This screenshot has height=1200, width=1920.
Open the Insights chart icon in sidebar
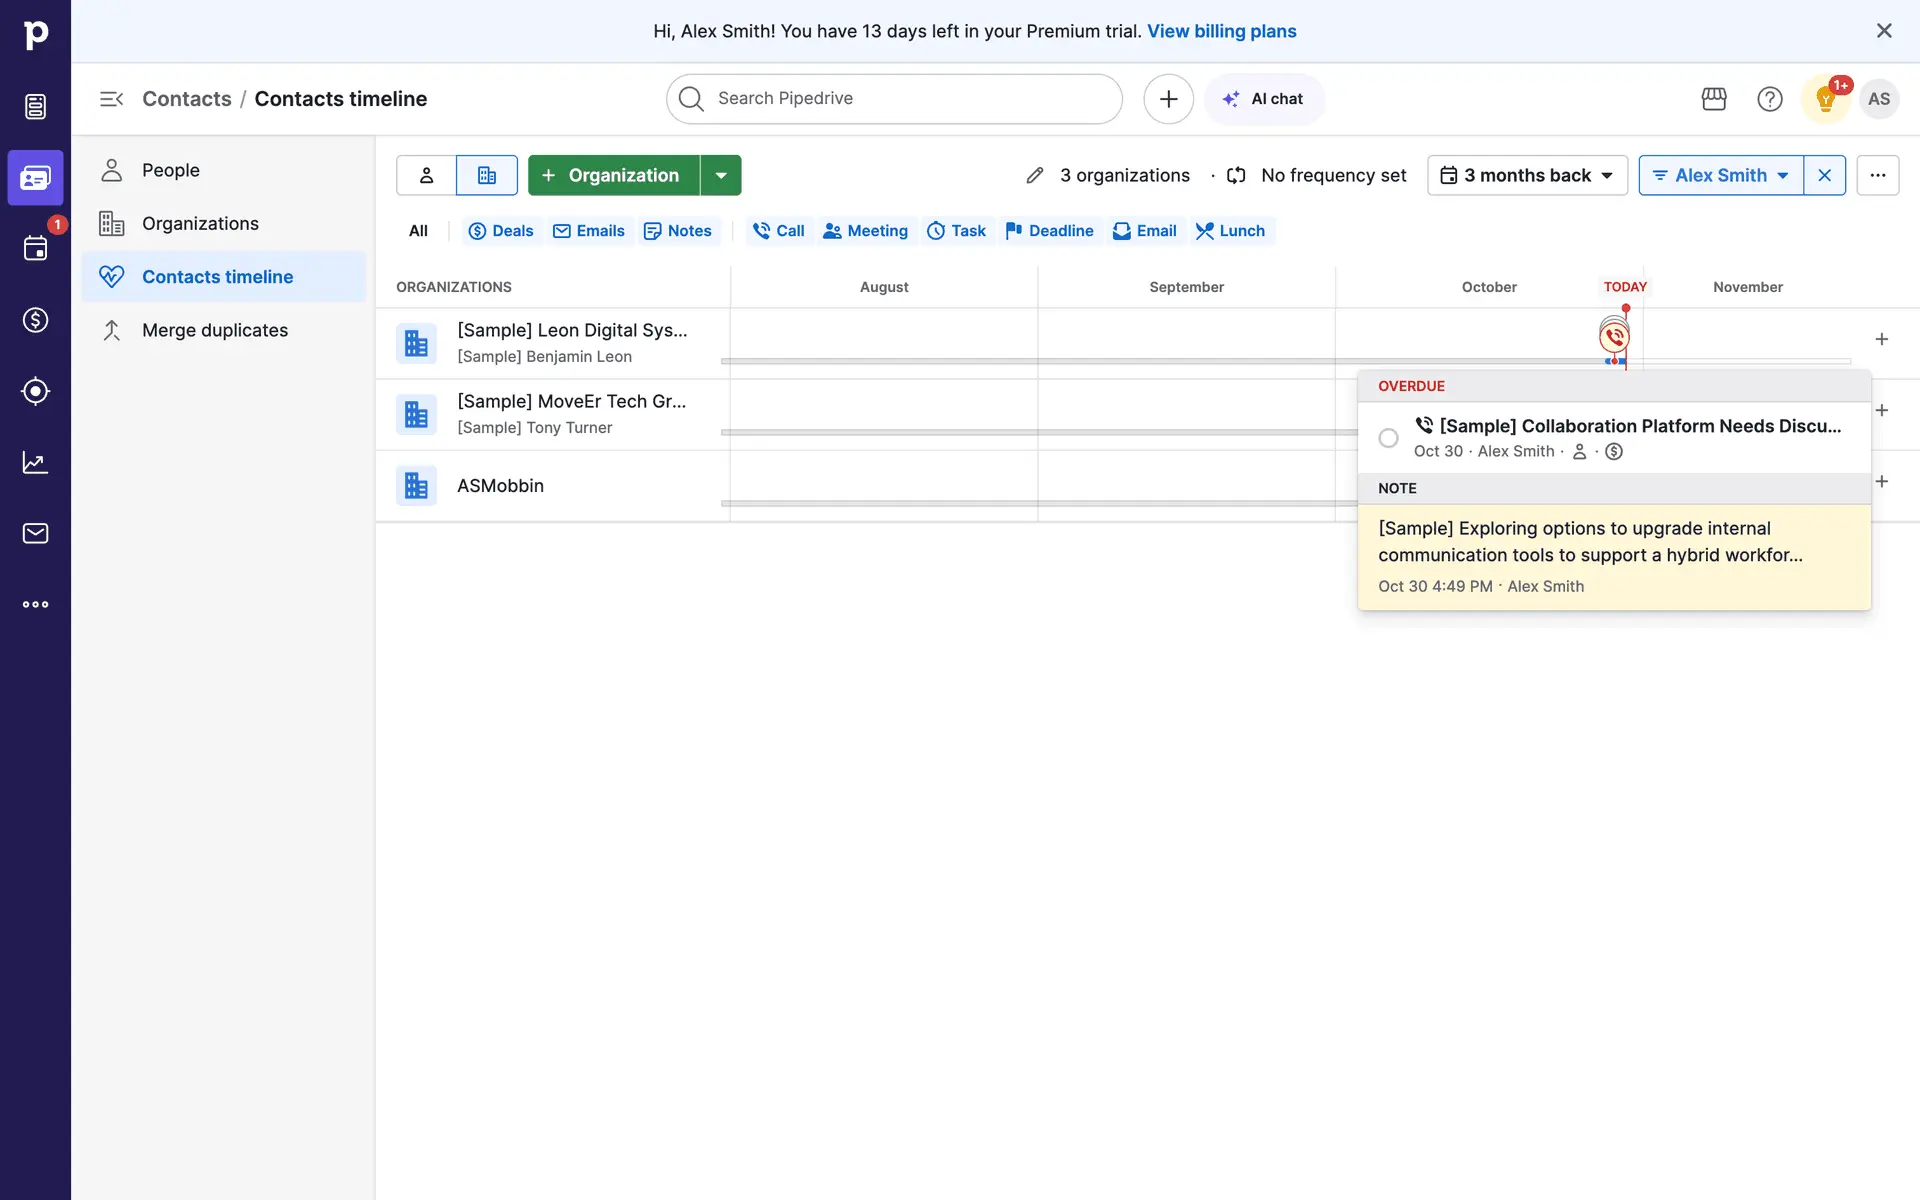coord(35,462)
